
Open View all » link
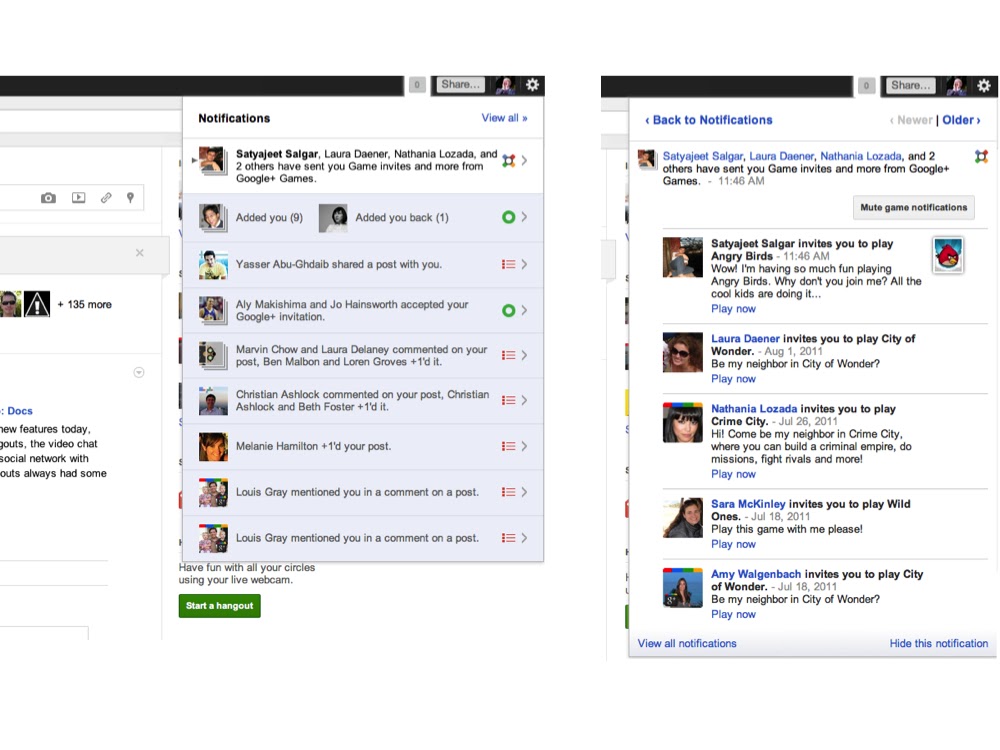(504, 118)
